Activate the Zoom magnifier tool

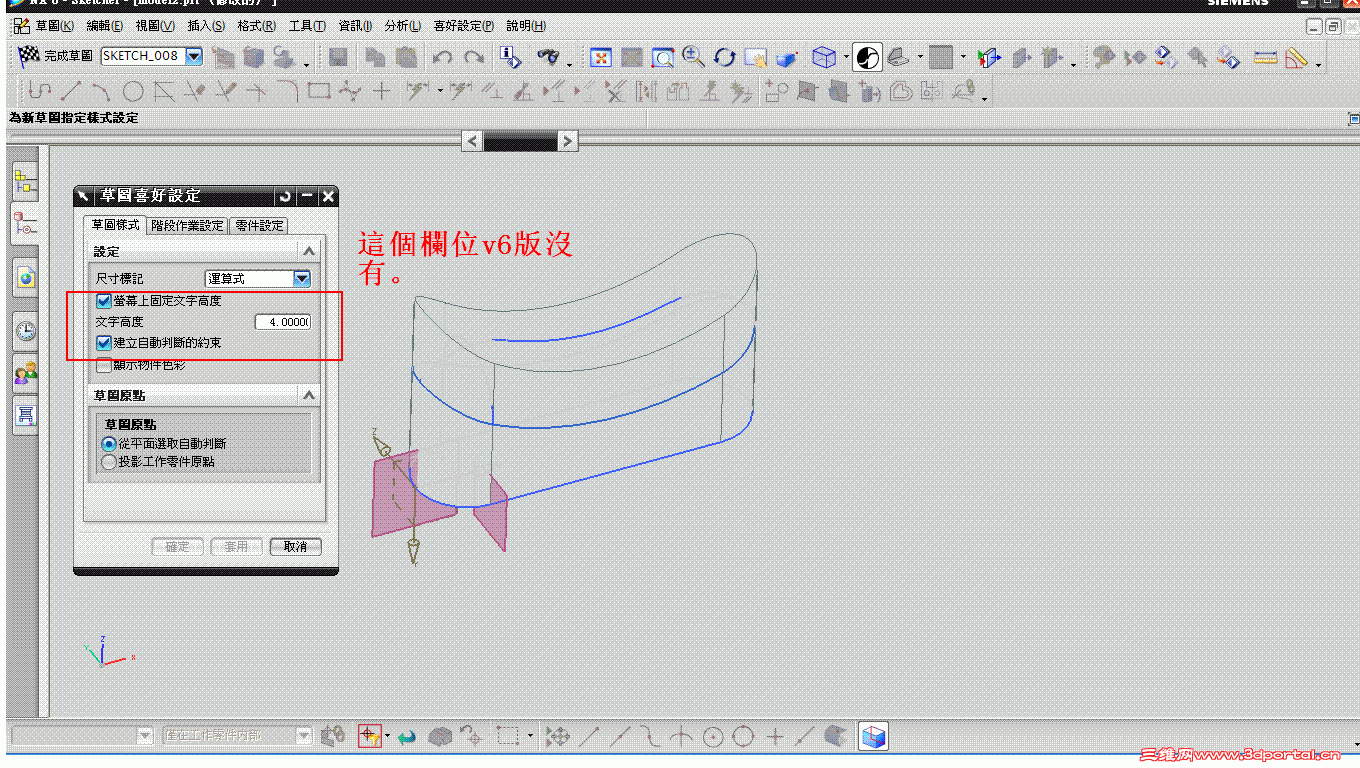694,57
